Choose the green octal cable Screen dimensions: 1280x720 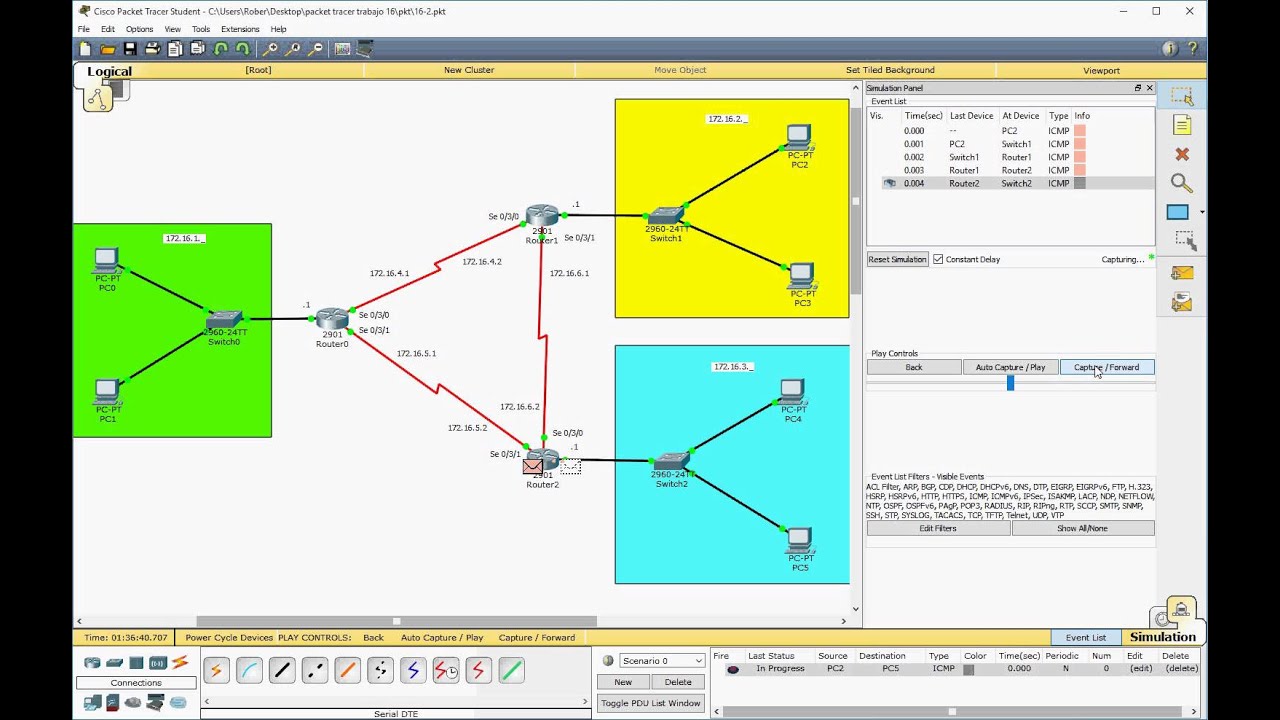click(511, 671)
